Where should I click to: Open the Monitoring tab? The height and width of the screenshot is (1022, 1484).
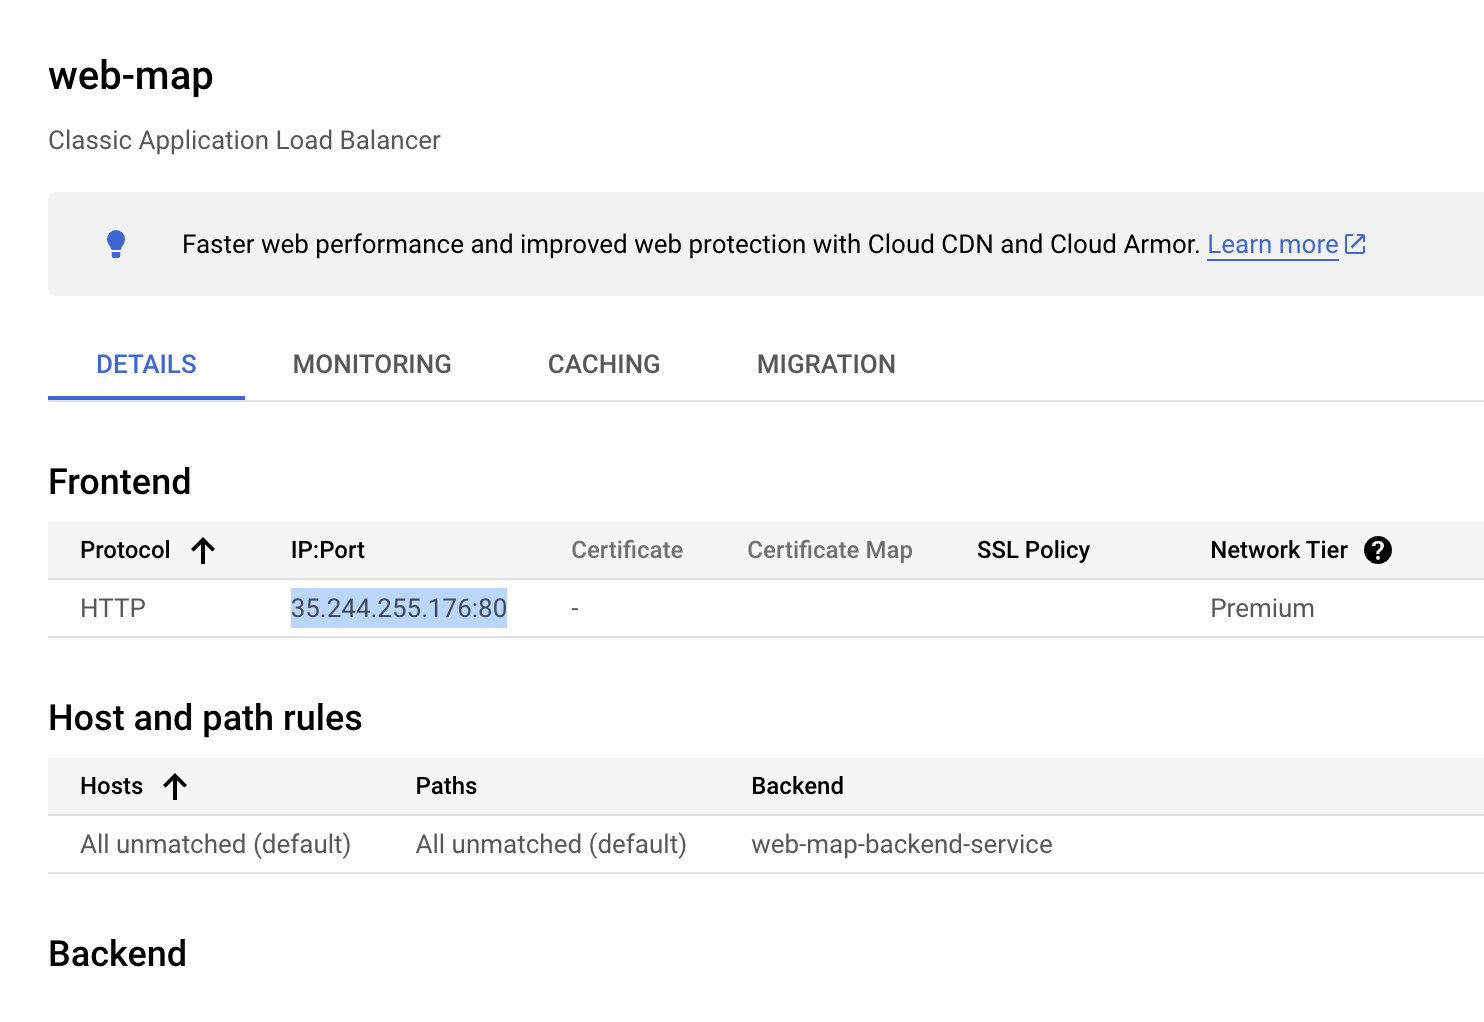(x=372, y=364)
